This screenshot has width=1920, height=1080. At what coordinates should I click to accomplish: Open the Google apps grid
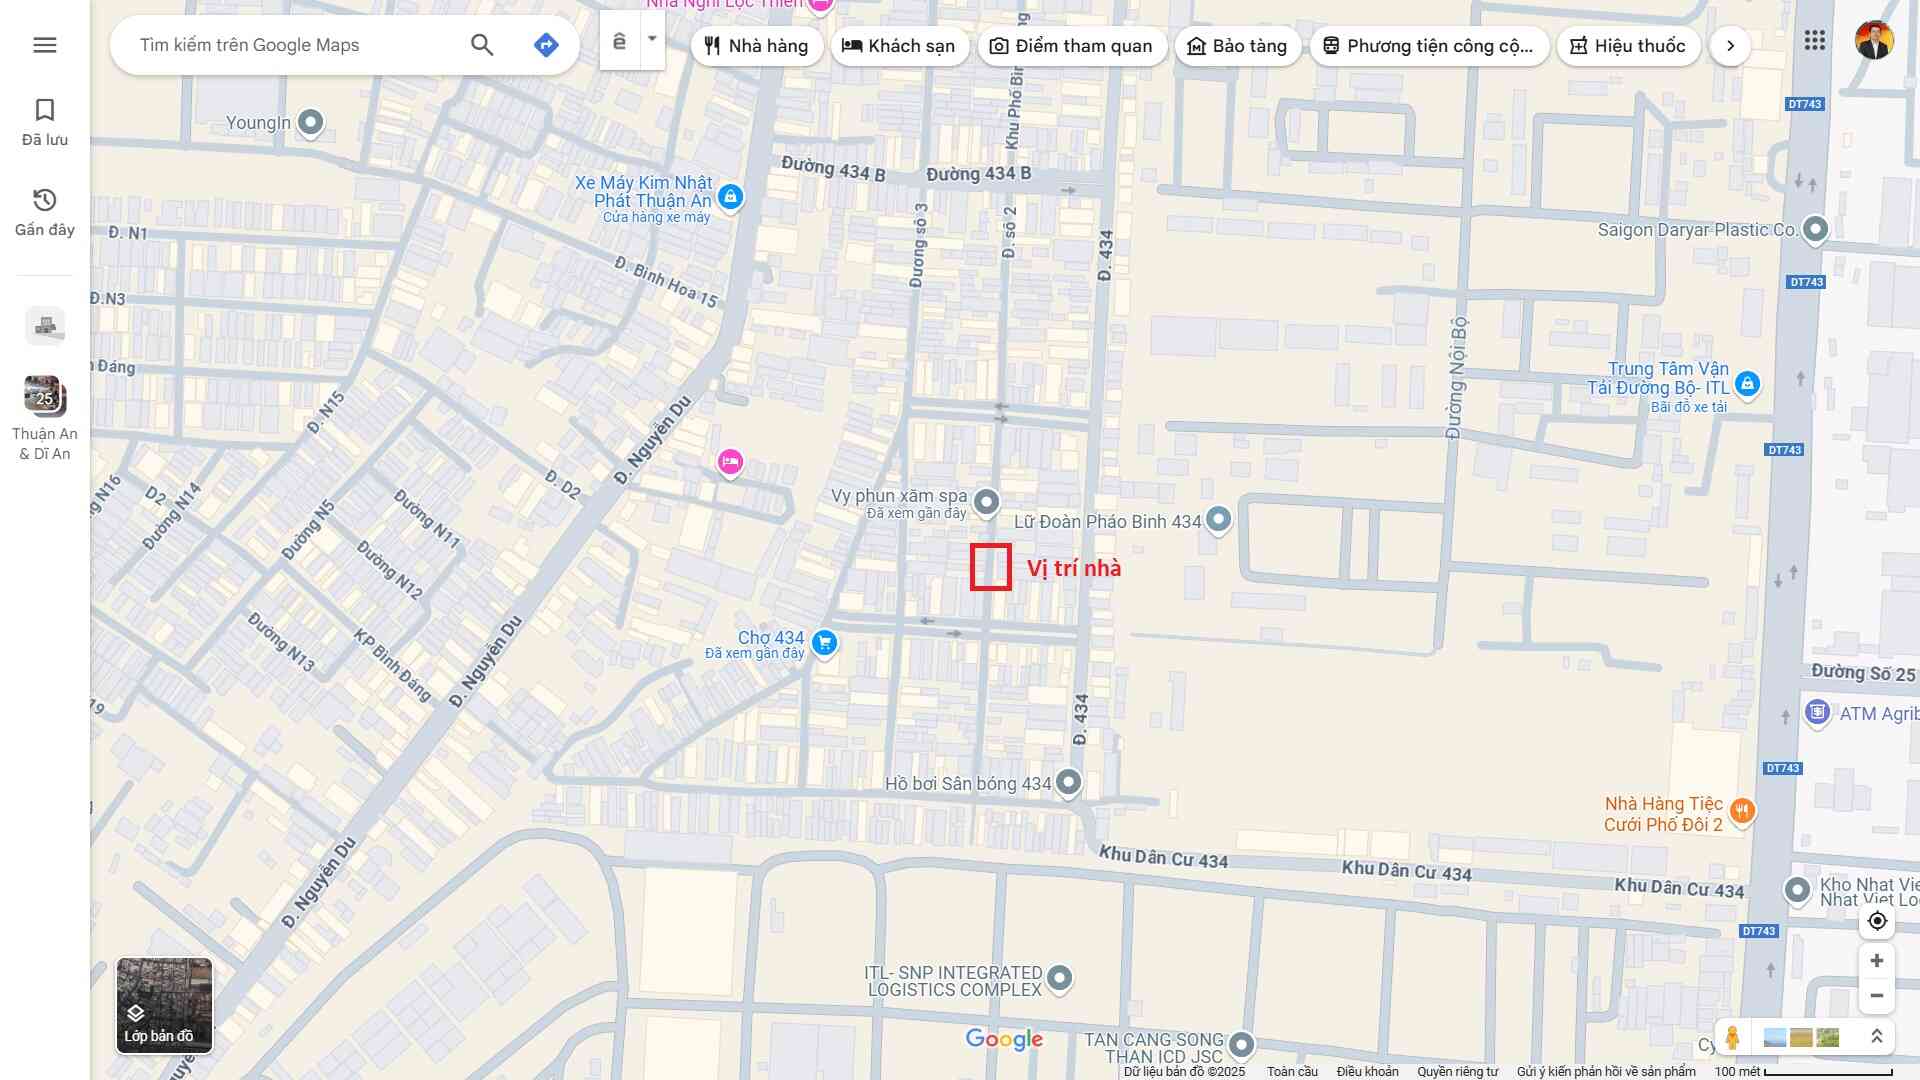click(1815, 41)
